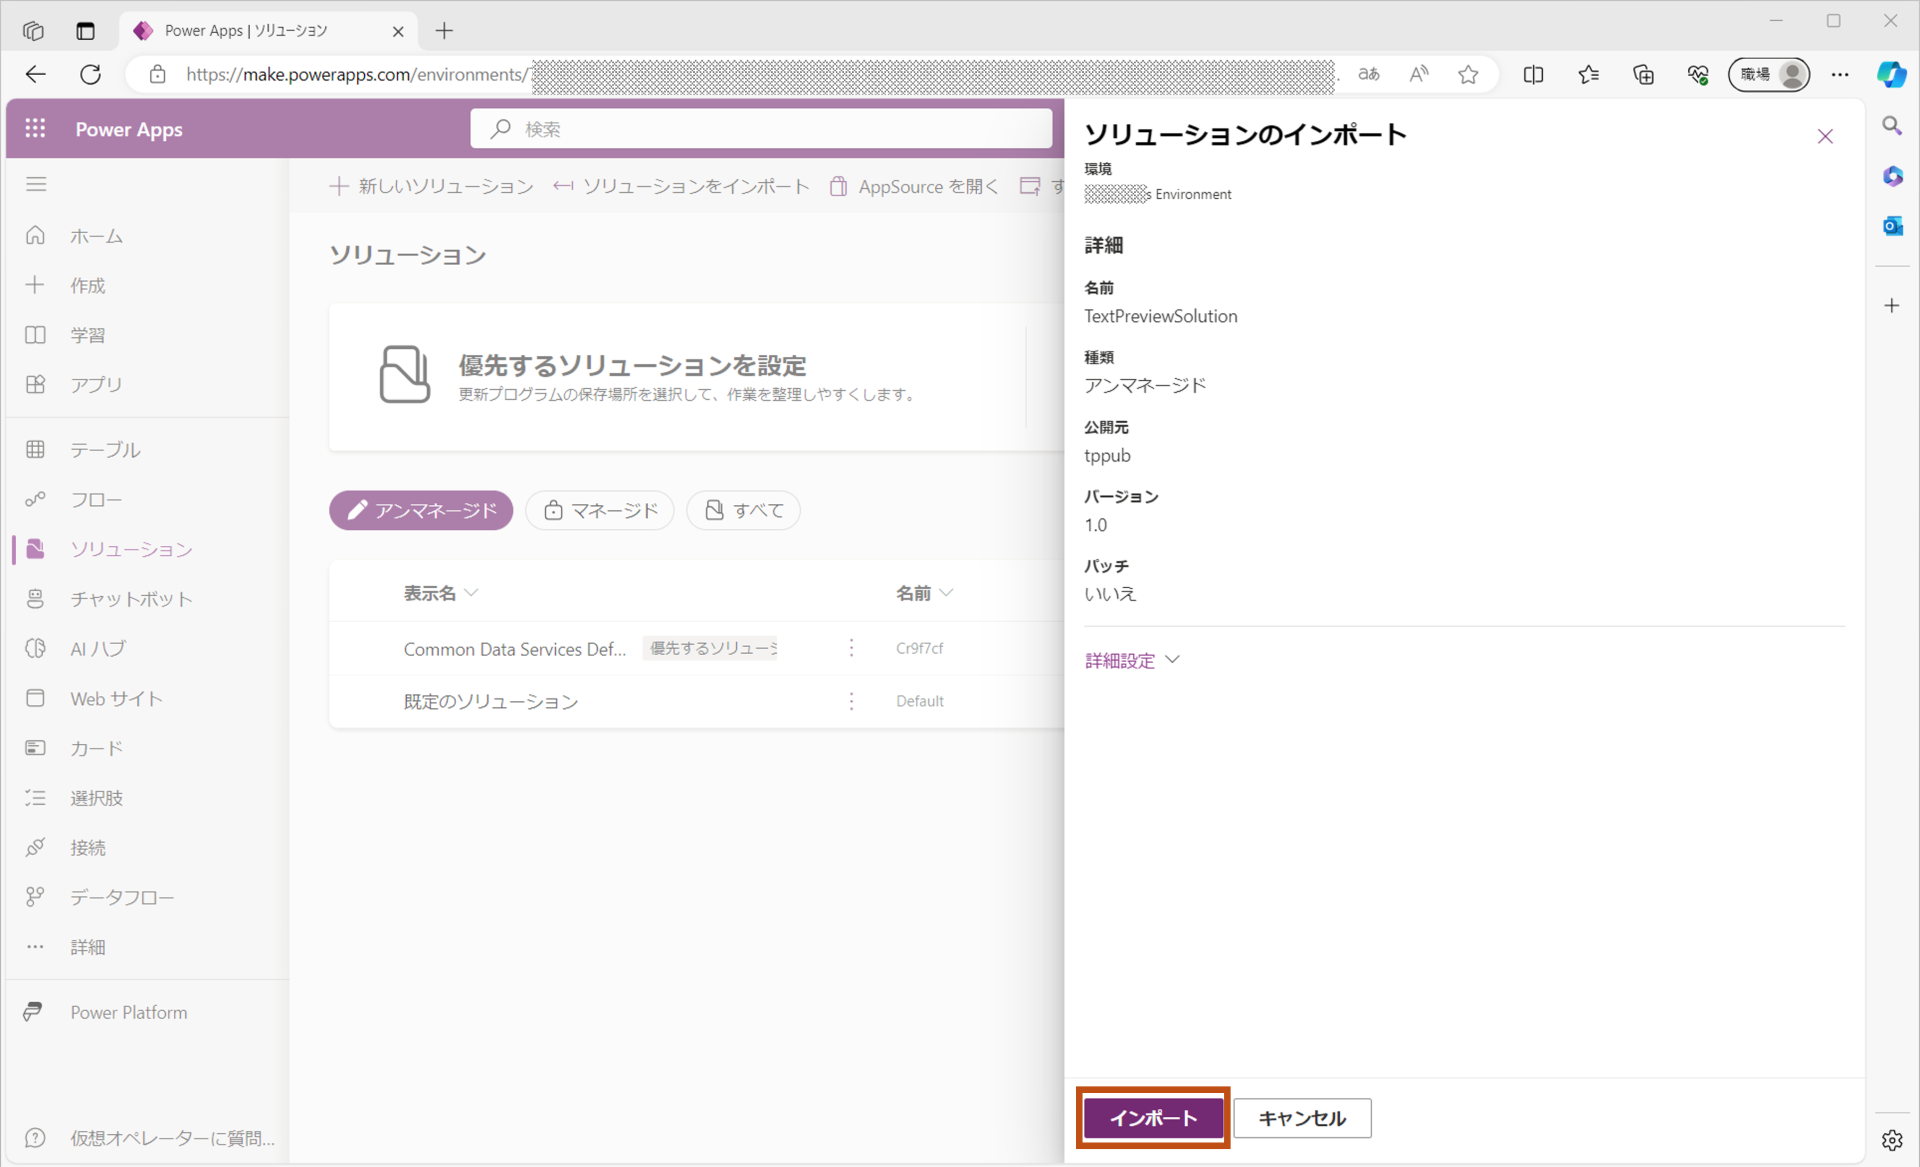Image resolution: width=1920 pixels, height=1167 pixels.
Task: Open more options for 既定のソリューション row
Action: coord(851,701)
